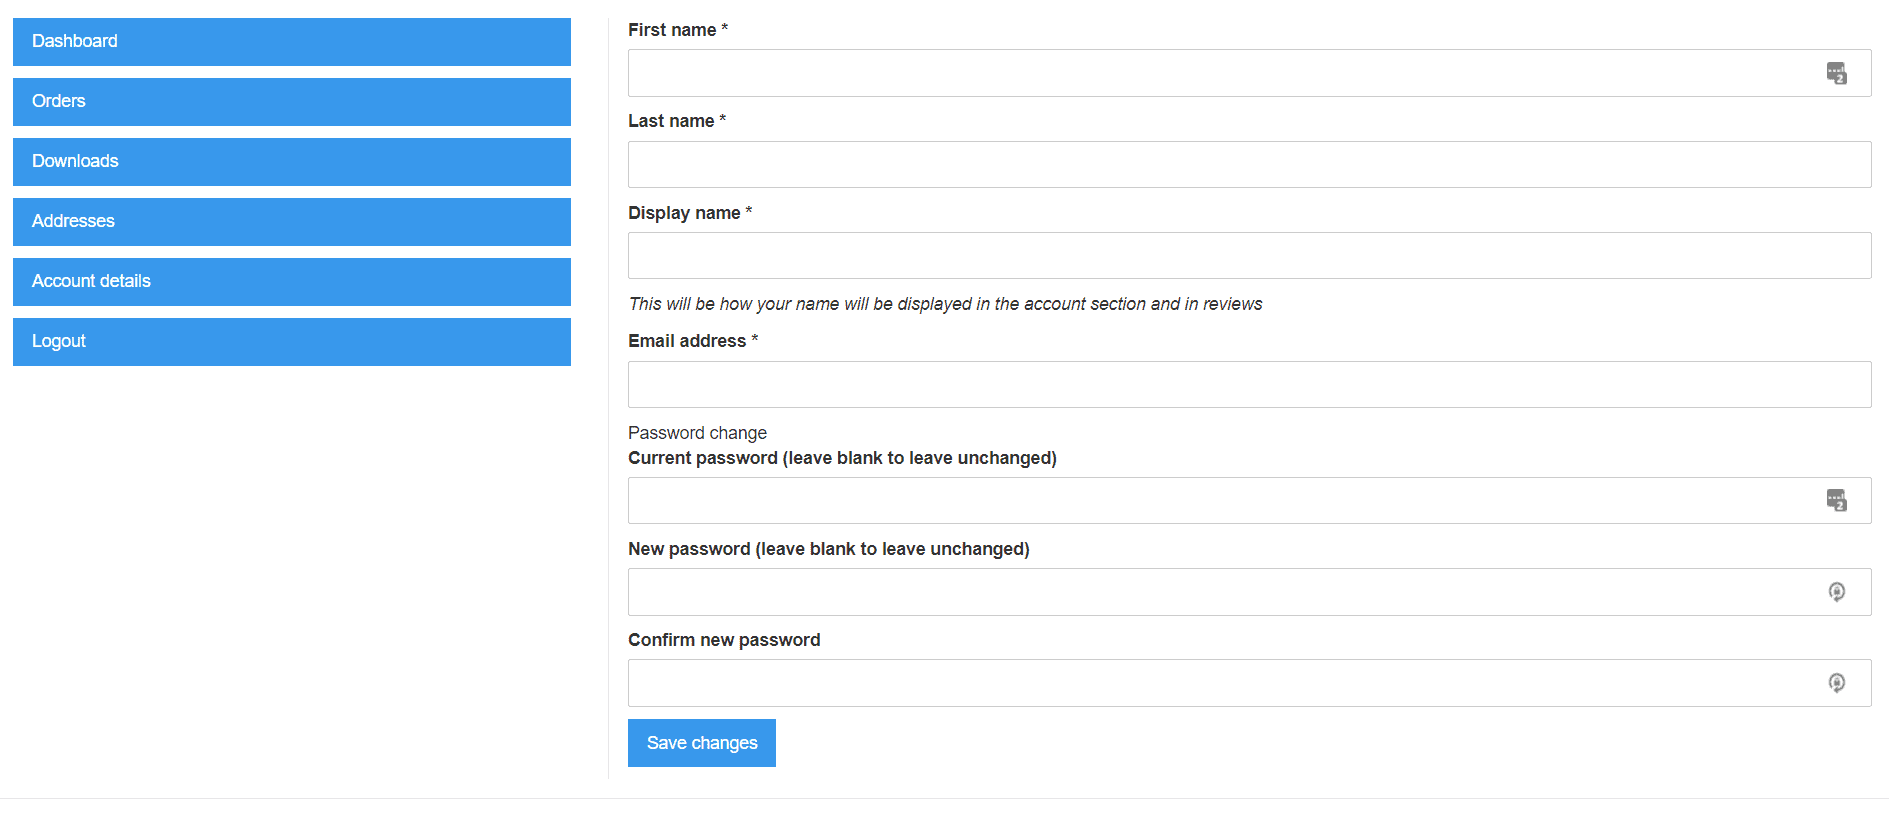Focus the Confirm new password box
1889x823 pixels.
point(1220,683)
